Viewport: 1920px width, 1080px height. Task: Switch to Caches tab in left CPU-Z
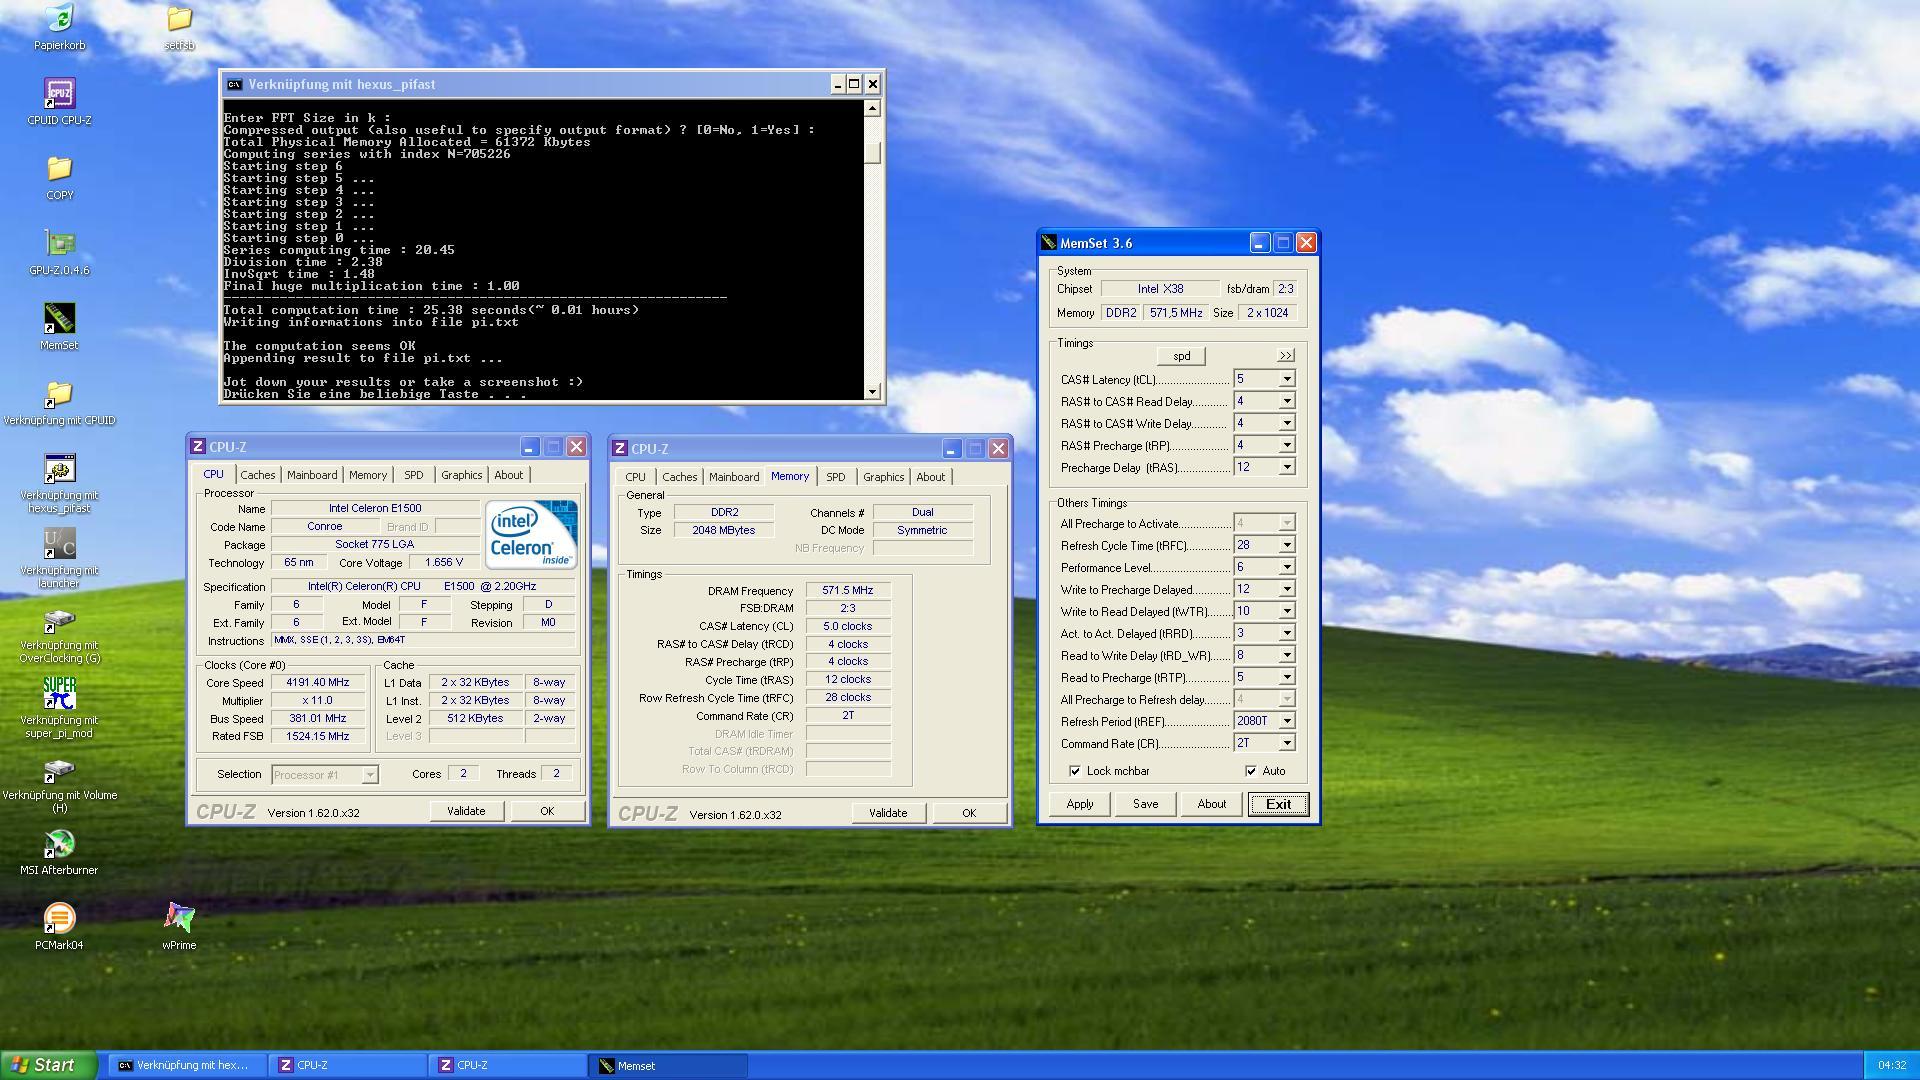coord(257,475)
